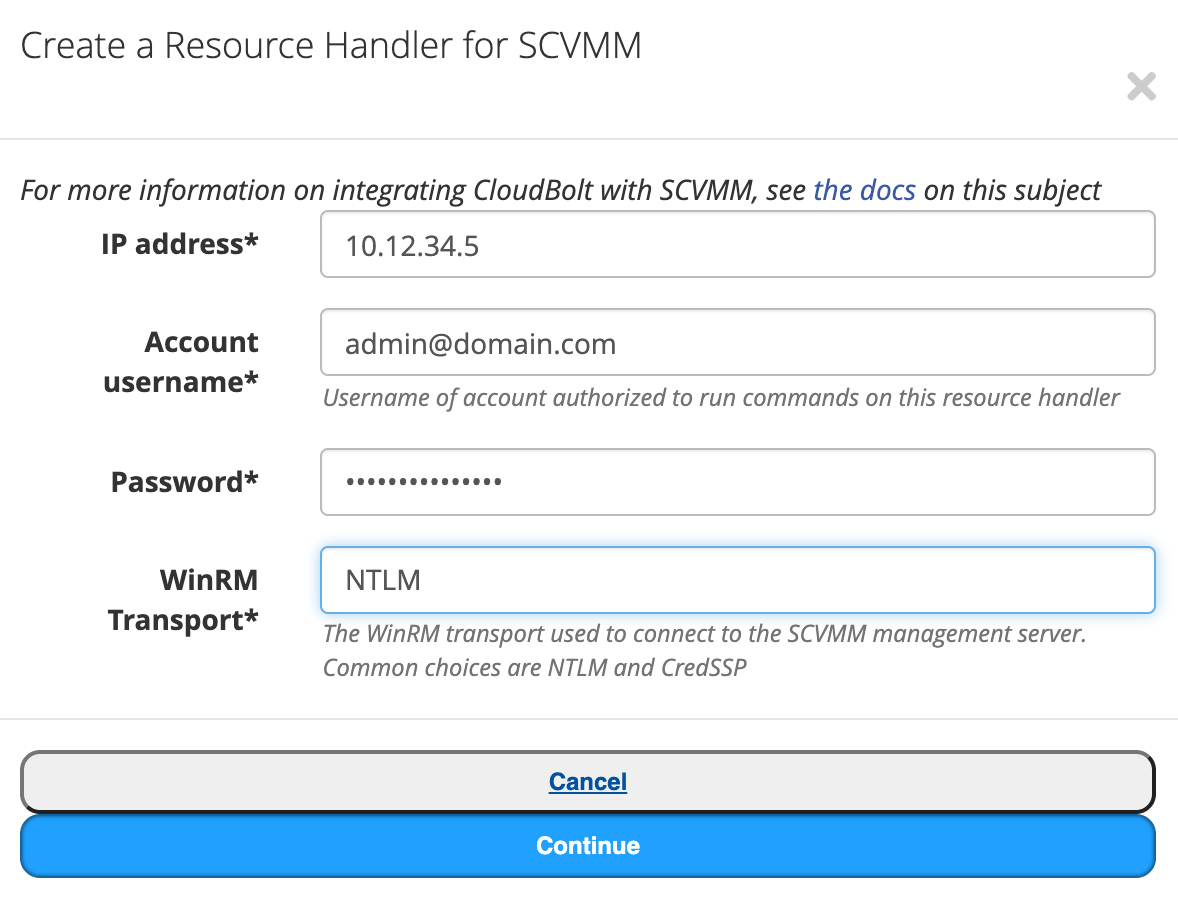This screenshot has width=1178, height=900.
Task: Click the CloudBolt SCVMM integration info sentence
Action: 560,190
